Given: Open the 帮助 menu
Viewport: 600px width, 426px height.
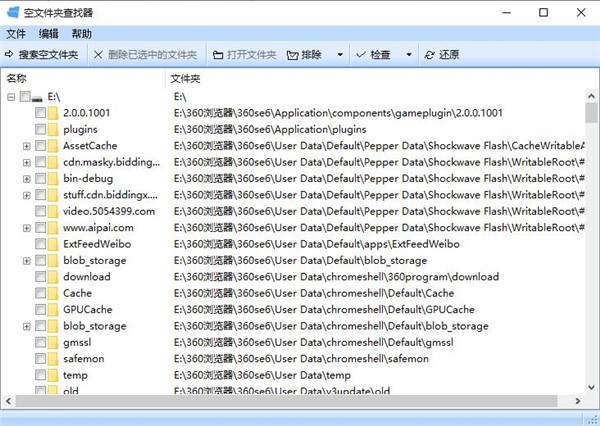Looking at the screenshot, I should tap(82, 34).
